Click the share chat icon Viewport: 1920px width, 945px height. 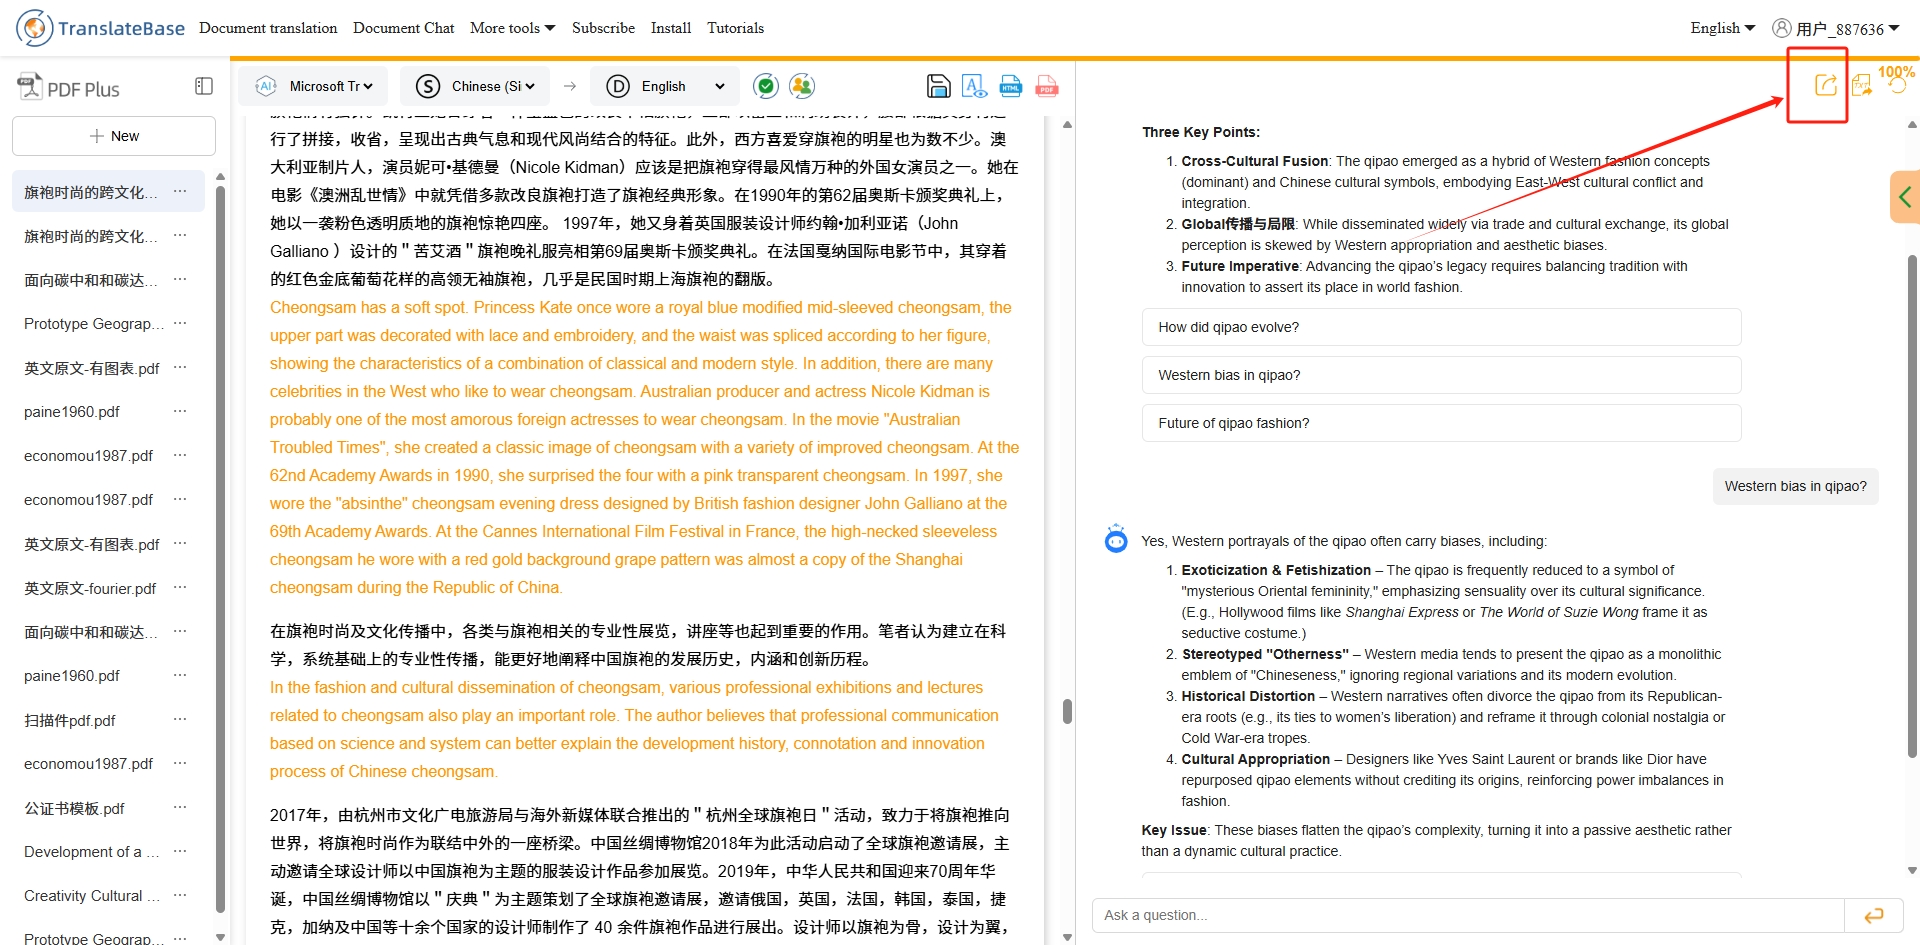[1826, 85]
